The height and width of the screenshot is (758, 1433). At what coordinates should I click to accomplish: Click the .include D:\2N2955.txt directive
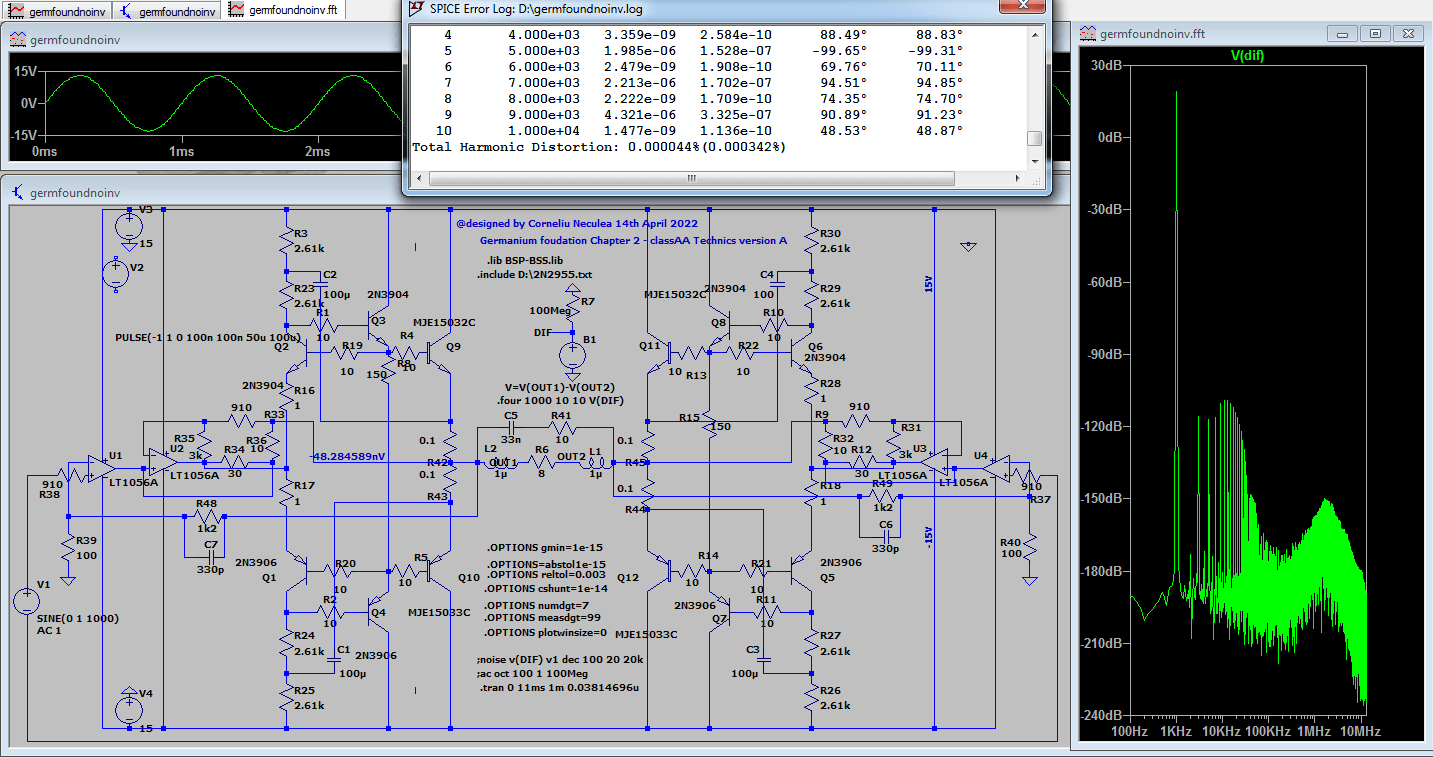tap(534, 274)
